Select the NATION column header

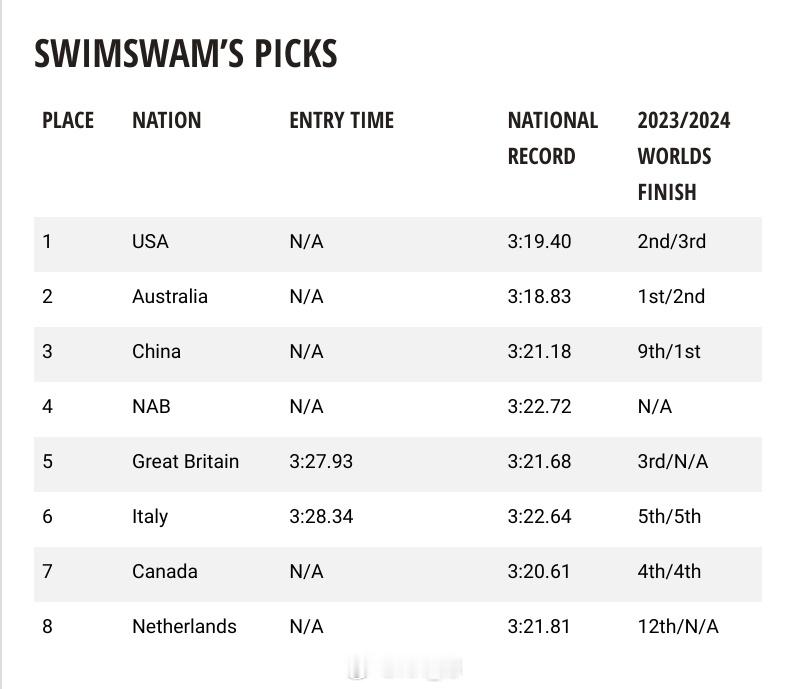[x=166, y=120]
